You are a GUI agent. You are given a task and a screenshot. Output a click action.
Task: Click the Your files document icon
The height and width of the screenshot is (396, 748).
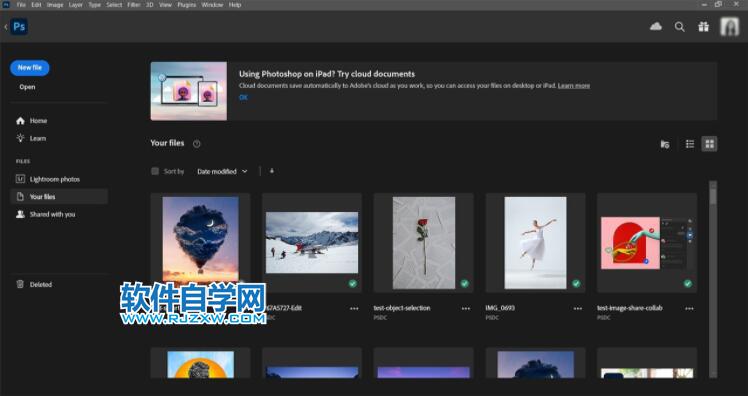click(20, 197)
